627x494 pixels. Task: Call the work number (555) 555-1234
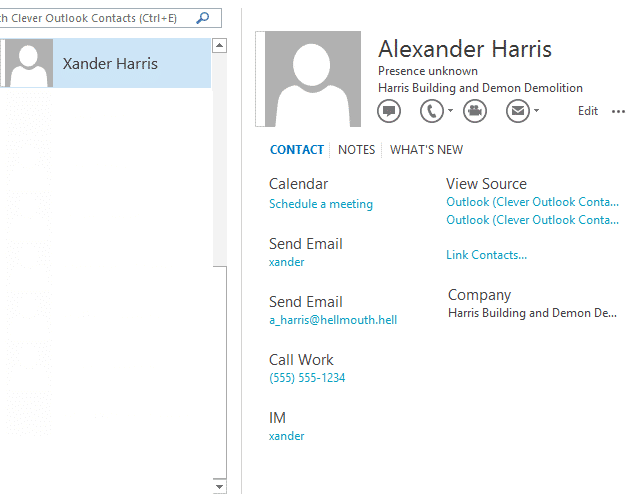pyautogui.click(x=307, y=378)
